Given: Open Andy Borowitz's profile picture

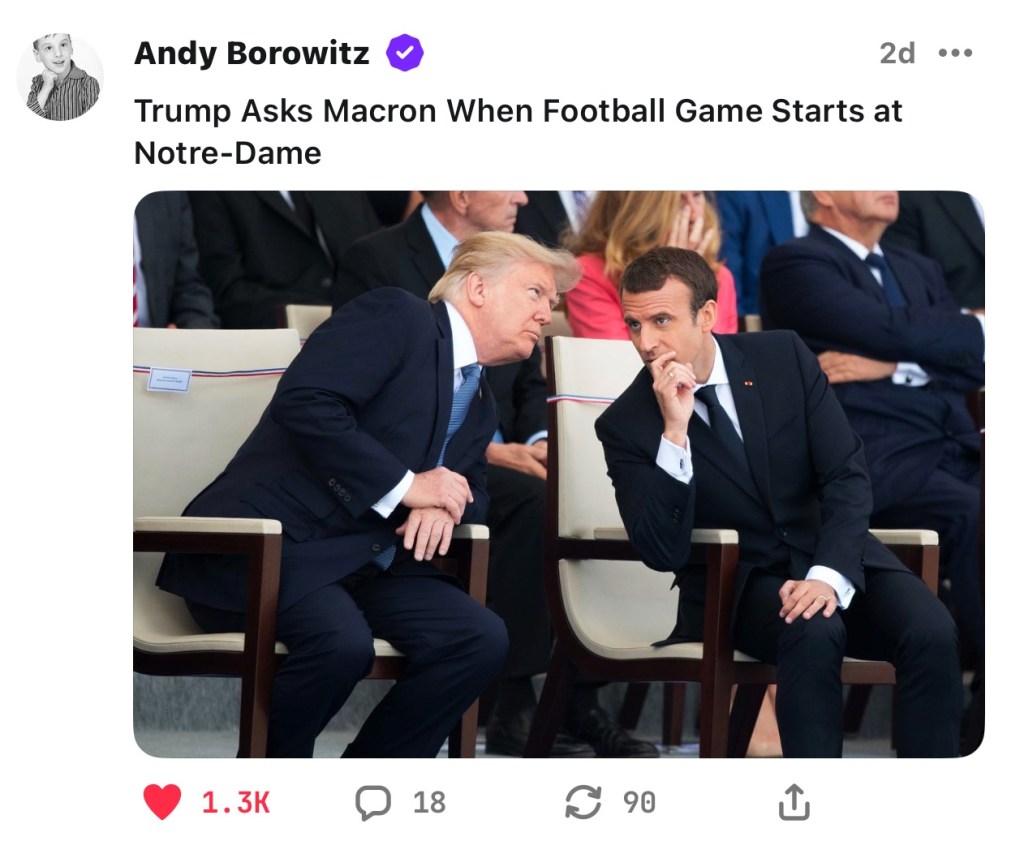Looking at the screenshot, I should point(61,78).
